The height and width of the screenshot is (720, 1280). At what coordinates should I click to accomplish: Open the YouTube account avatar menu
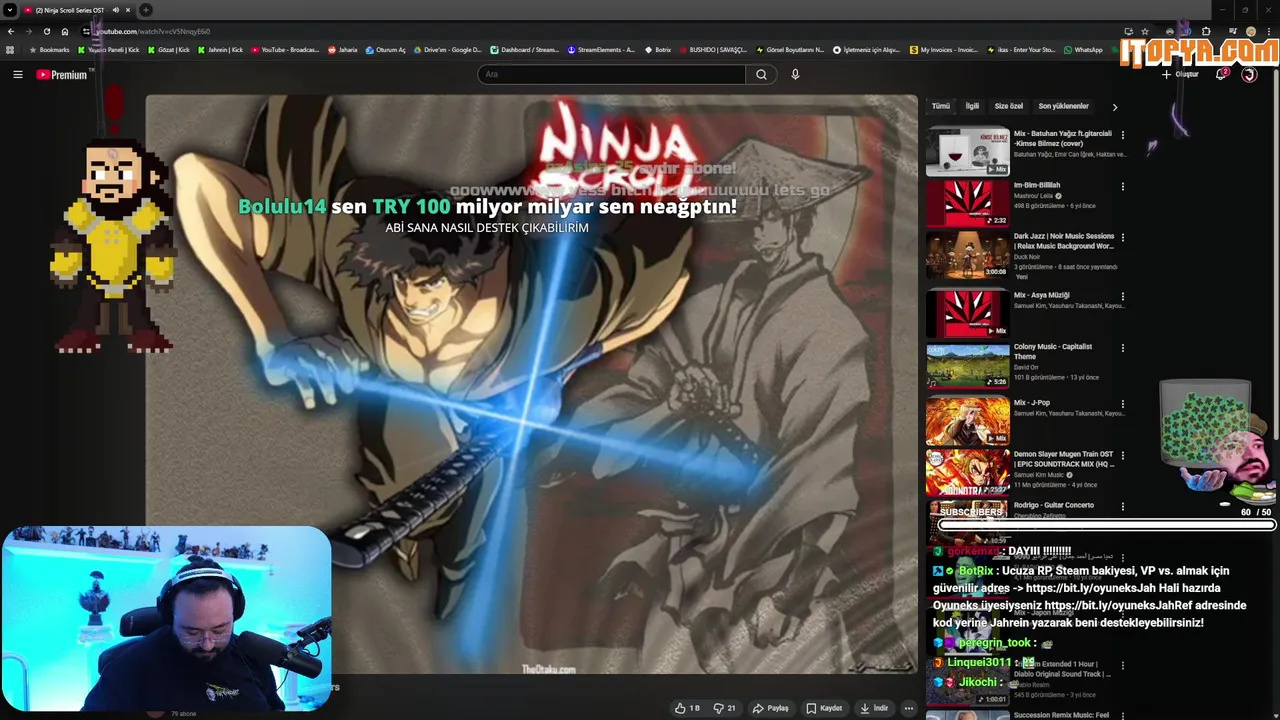point(1249,74)
